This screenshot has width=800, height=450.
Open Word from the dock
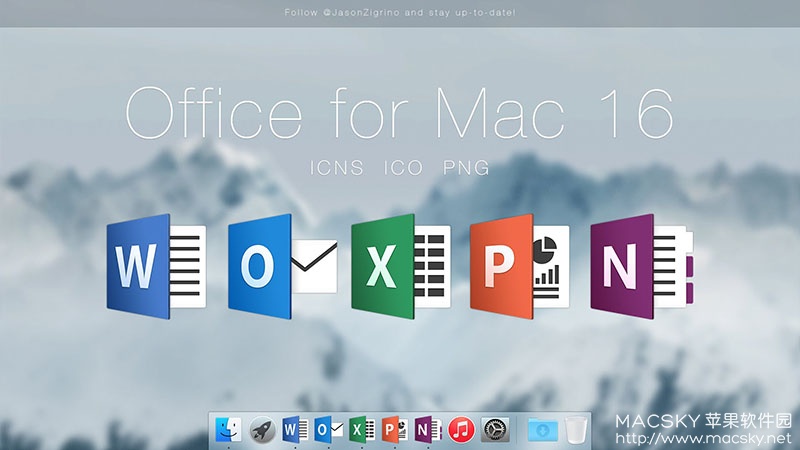tap(295, 430)
